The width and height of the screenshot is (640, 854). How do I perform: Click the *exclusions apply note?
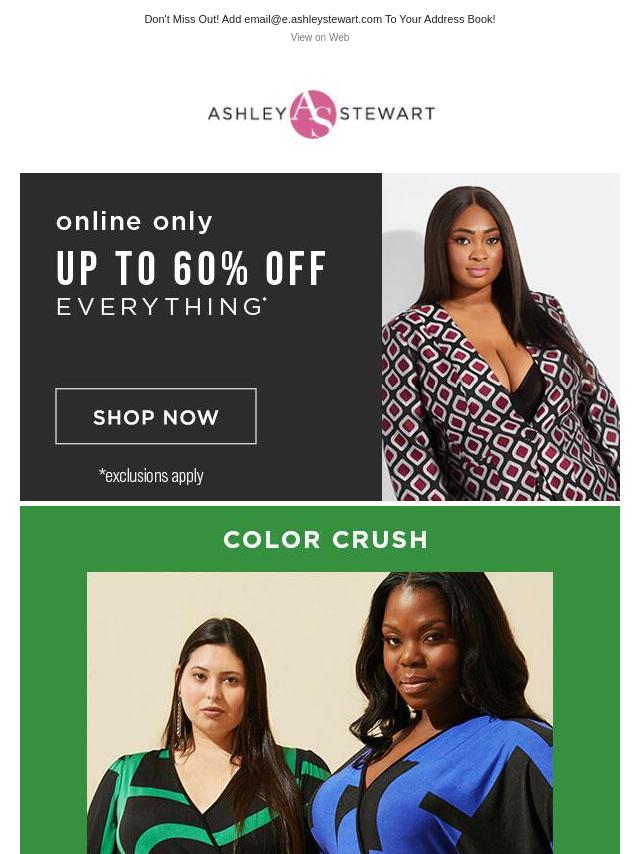(151, 475)
